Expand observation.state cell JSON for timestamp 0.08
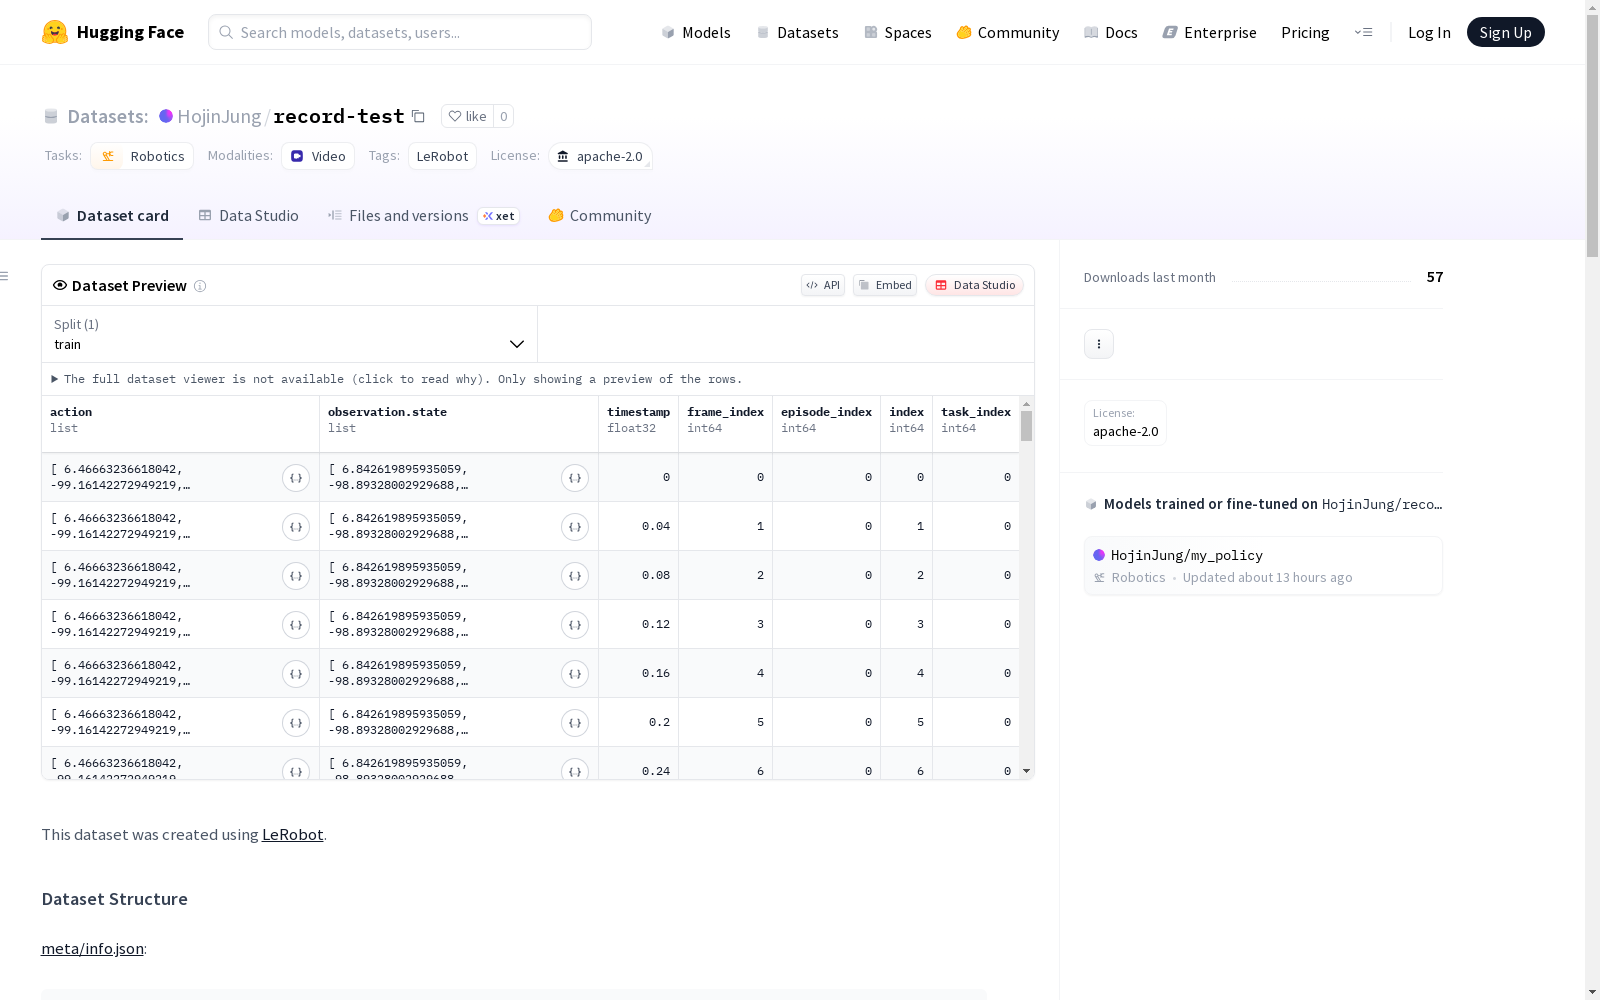The width and height of the screenshot is (1600, 1000). [575, 576]
